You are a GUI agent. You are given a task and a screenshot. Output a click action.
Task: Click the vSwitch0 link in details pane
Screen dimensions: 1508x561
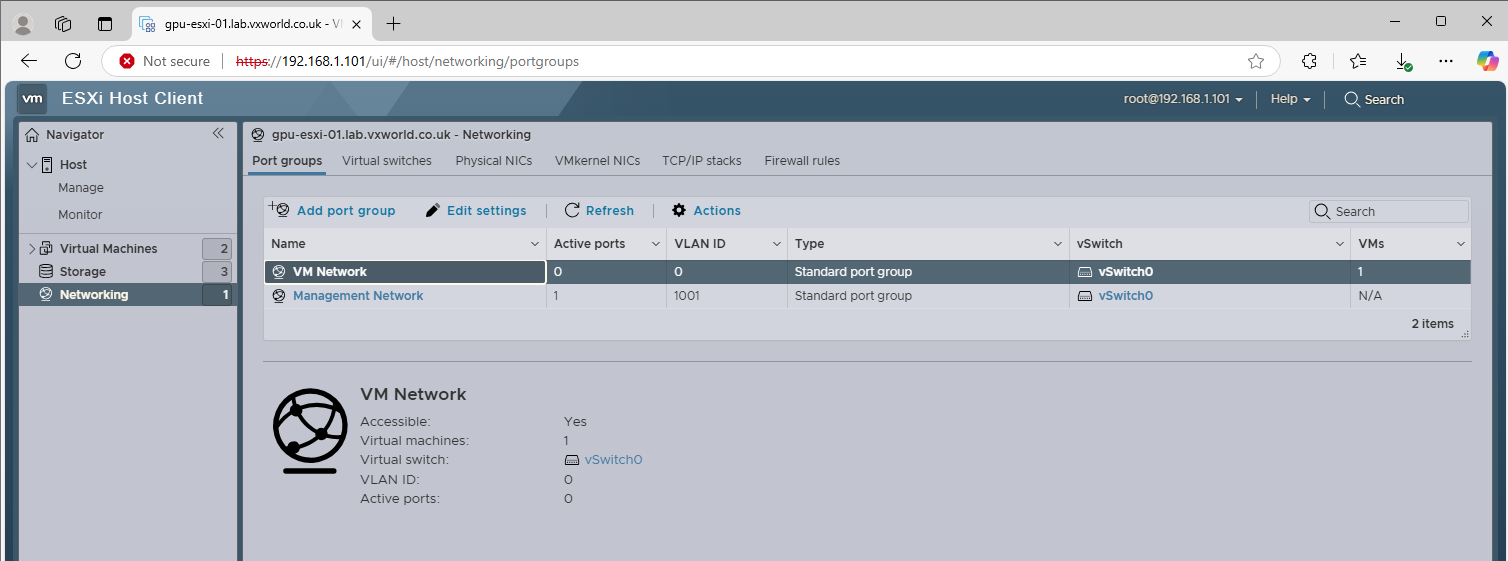point(613,460)
